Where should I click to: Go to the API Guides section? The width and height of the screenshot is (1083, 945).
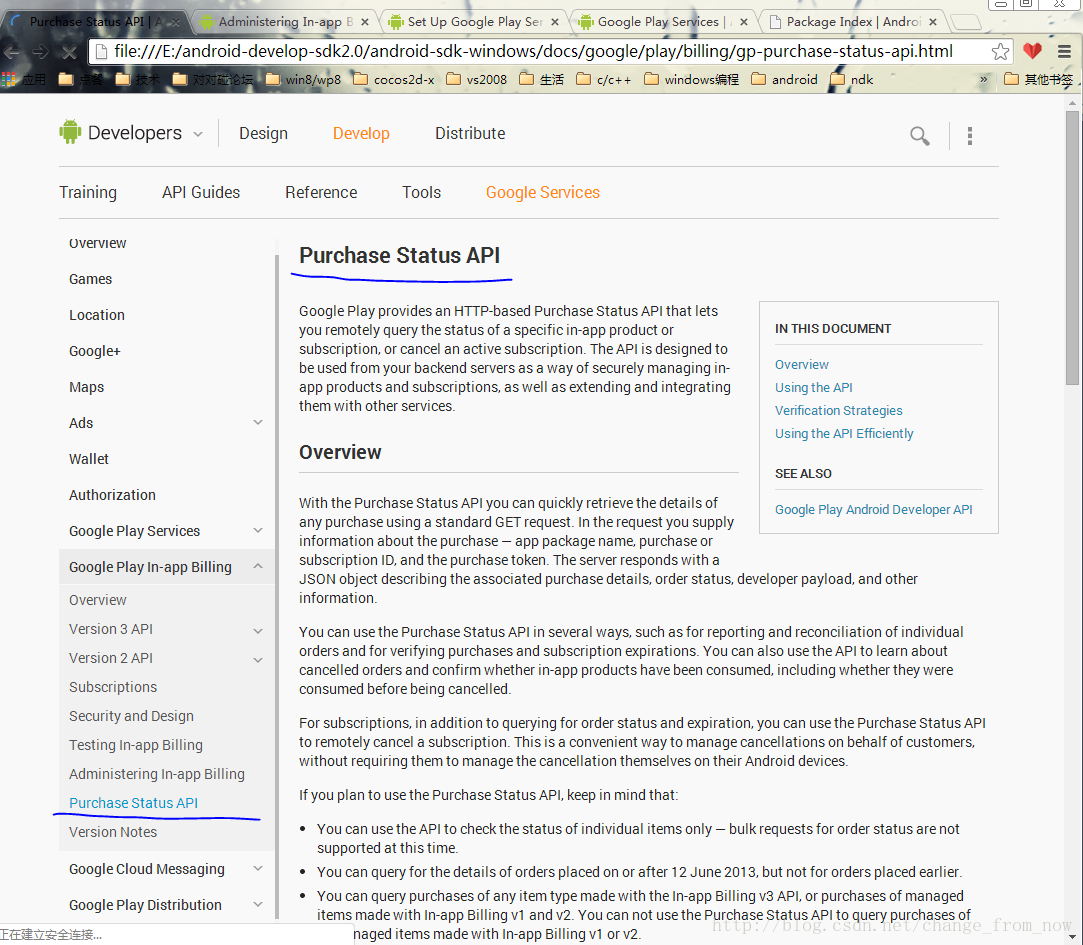[201, 192]
